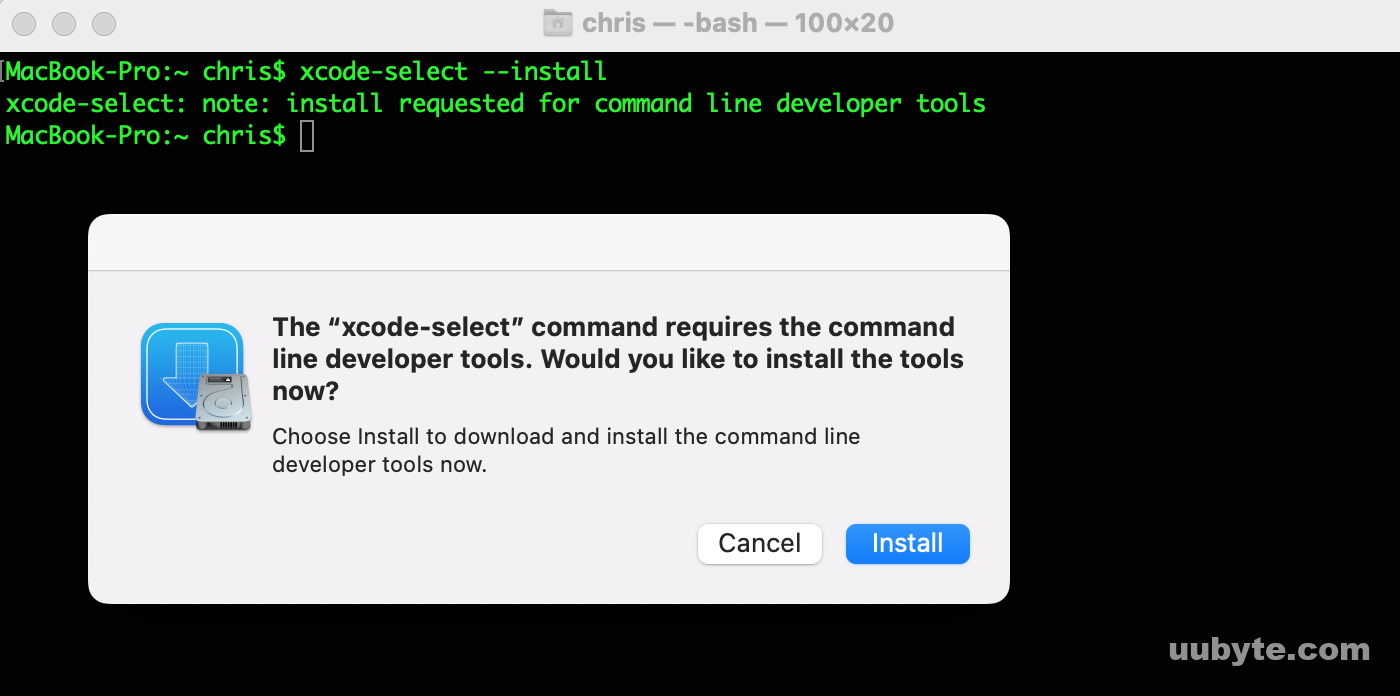Click the bold dialog heading about xcode-select
Screen dimensions: 1400x696
618,358
